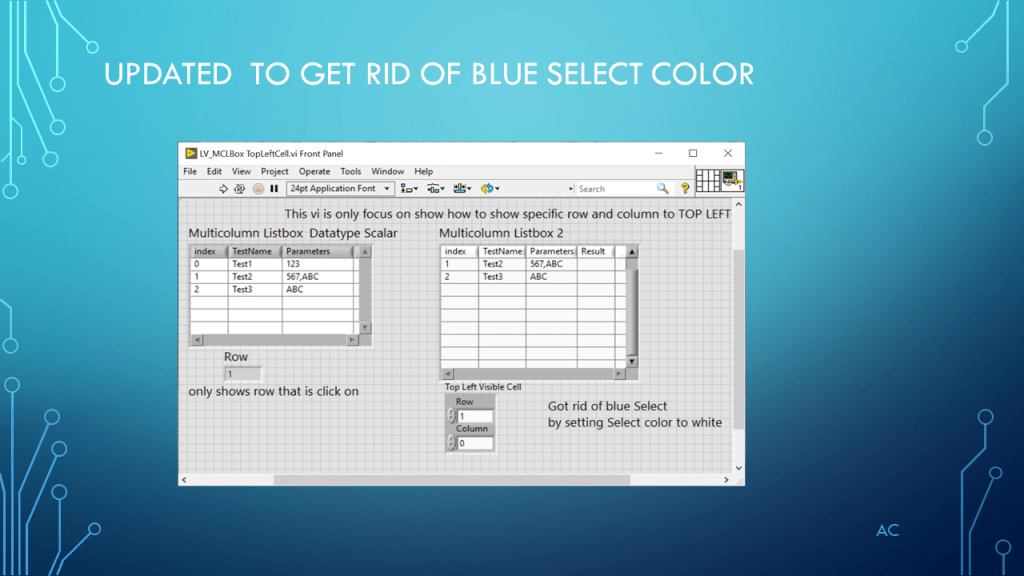Click the Row stepper of Top Left Cell
The width and height of the screenshot is (1024, 576).
(451, 416)
